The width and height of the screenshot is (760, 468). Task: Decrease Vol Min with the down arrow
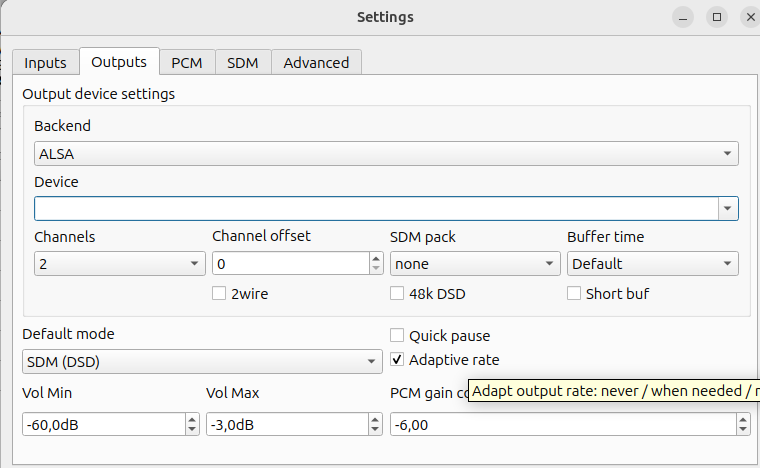[x=192, y=430]
